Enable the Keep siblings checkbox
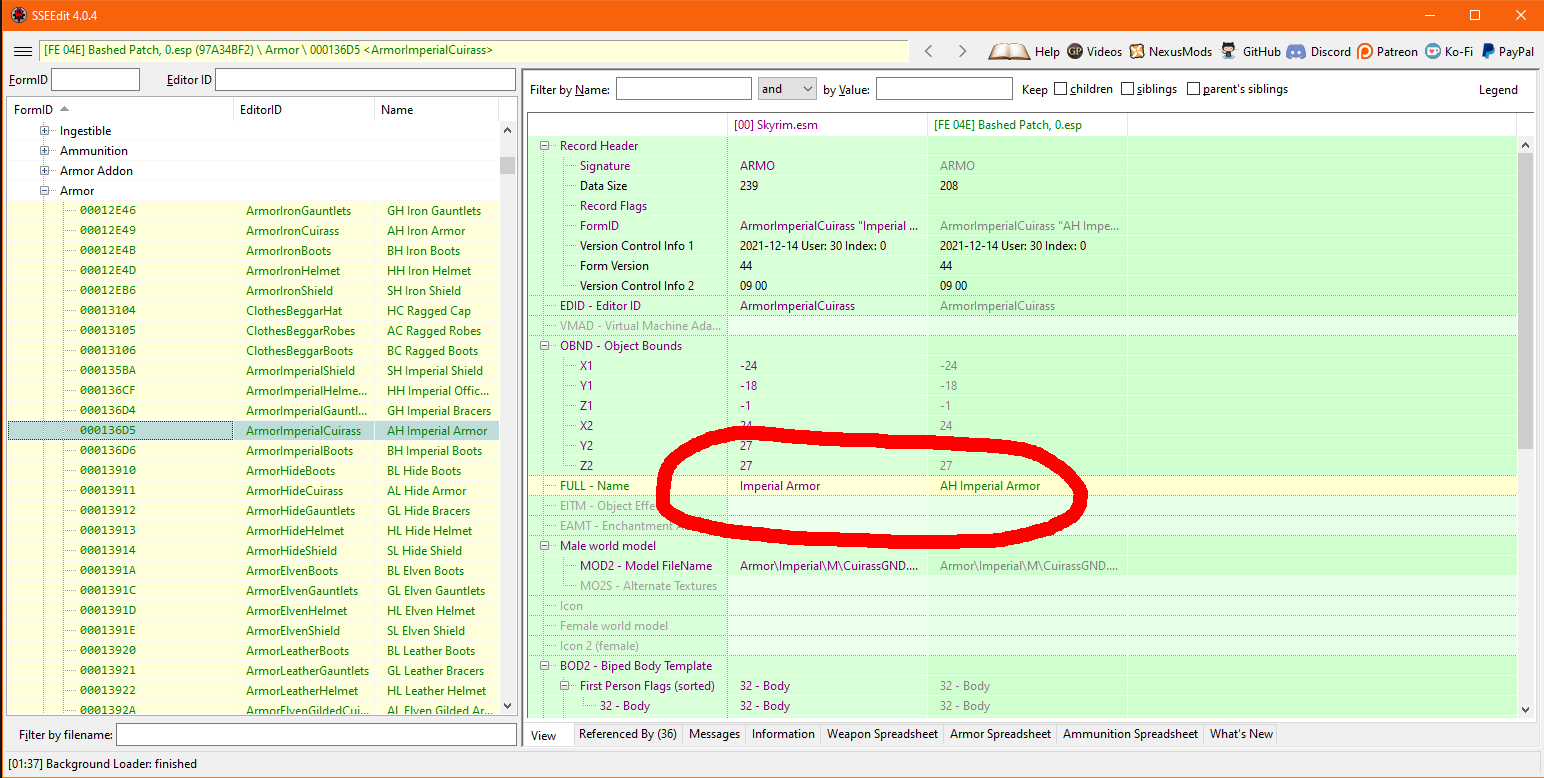The height and width of the screenshot is (778, 1544). click(x=1127, y=89)
